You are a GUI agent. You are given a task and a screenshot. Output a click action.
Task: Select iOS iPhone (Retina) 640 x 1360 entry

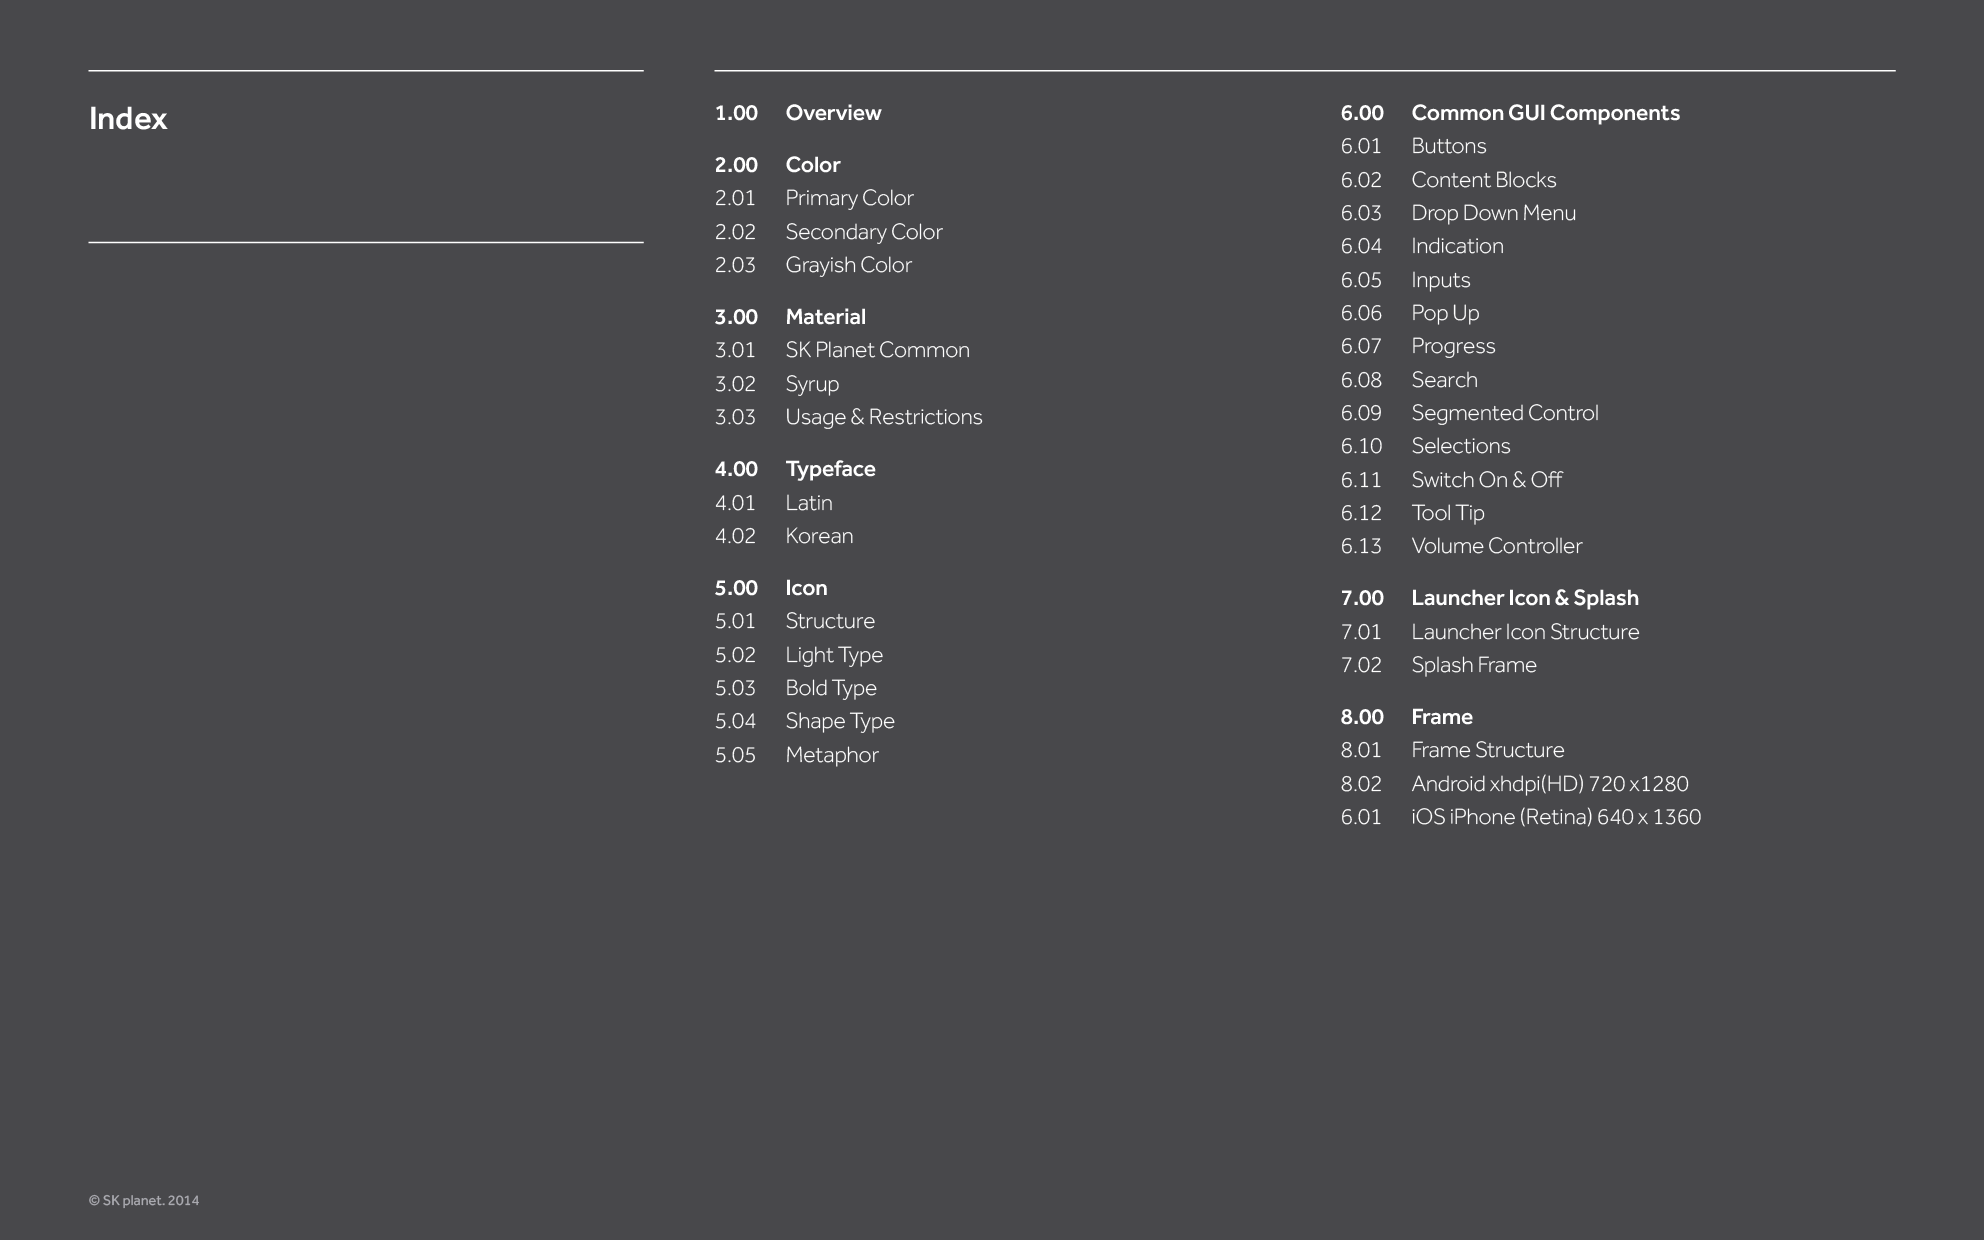[1555, 817]
